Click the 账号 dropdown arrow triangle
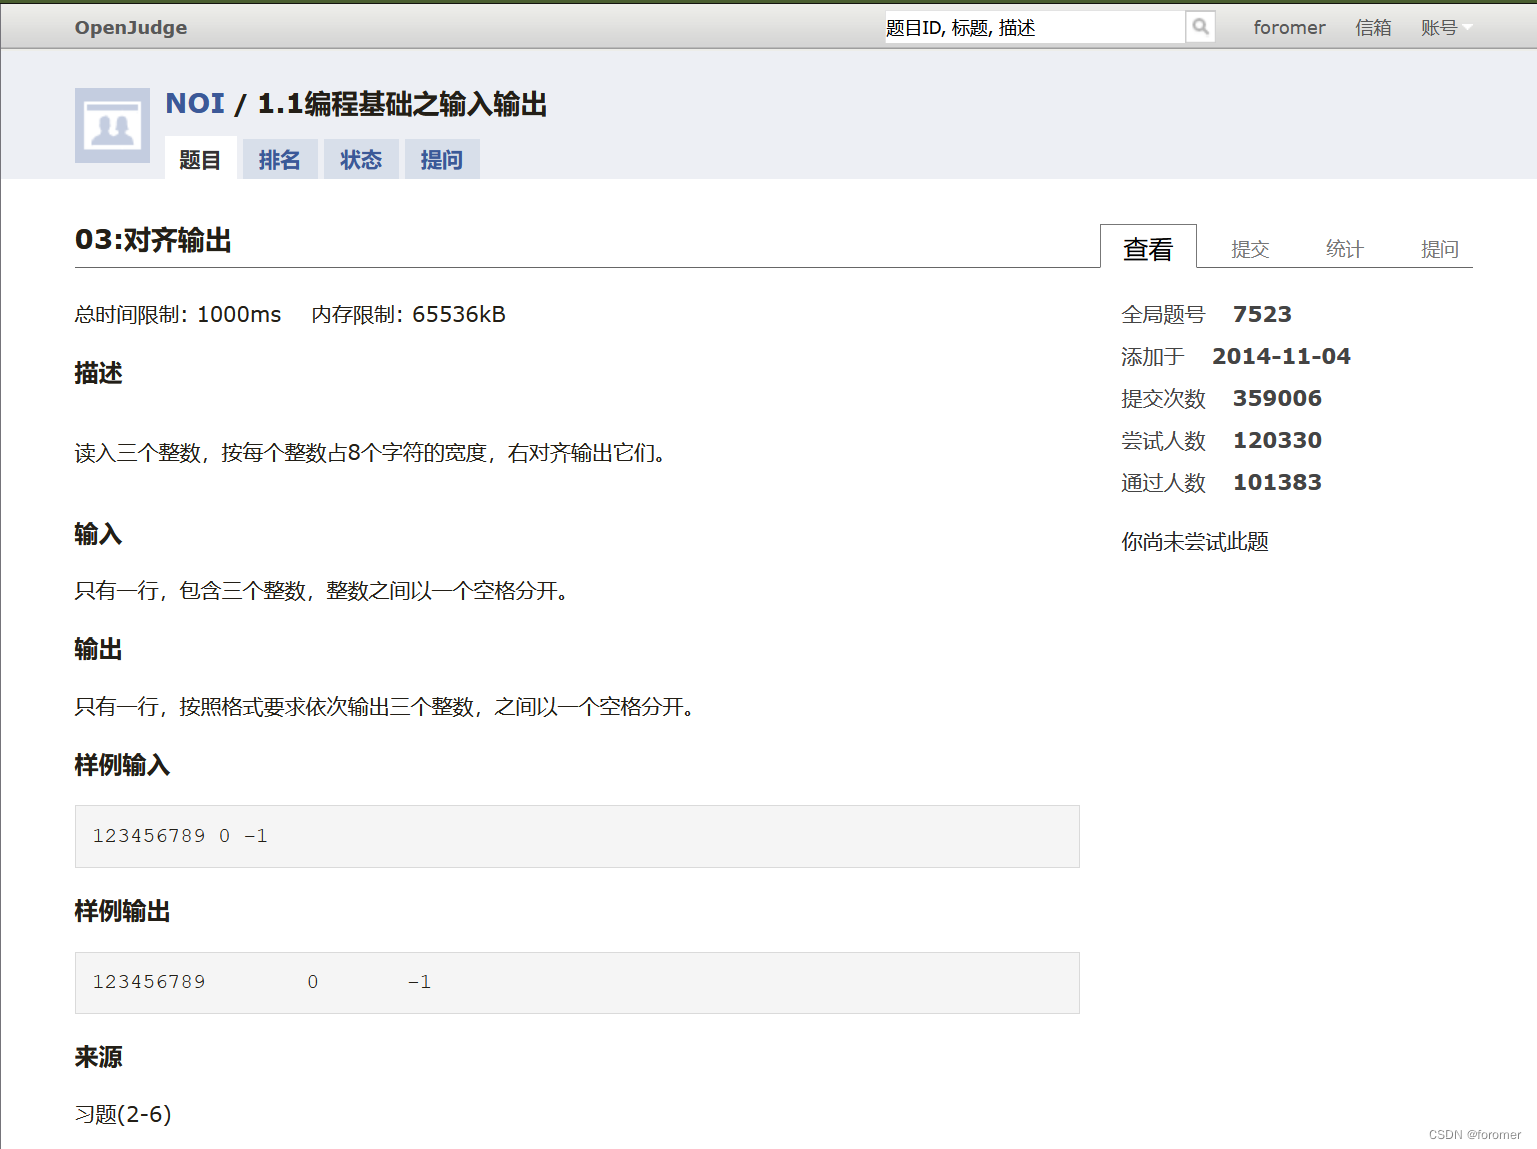1537x1149 pixels. tap(1466, 27)
